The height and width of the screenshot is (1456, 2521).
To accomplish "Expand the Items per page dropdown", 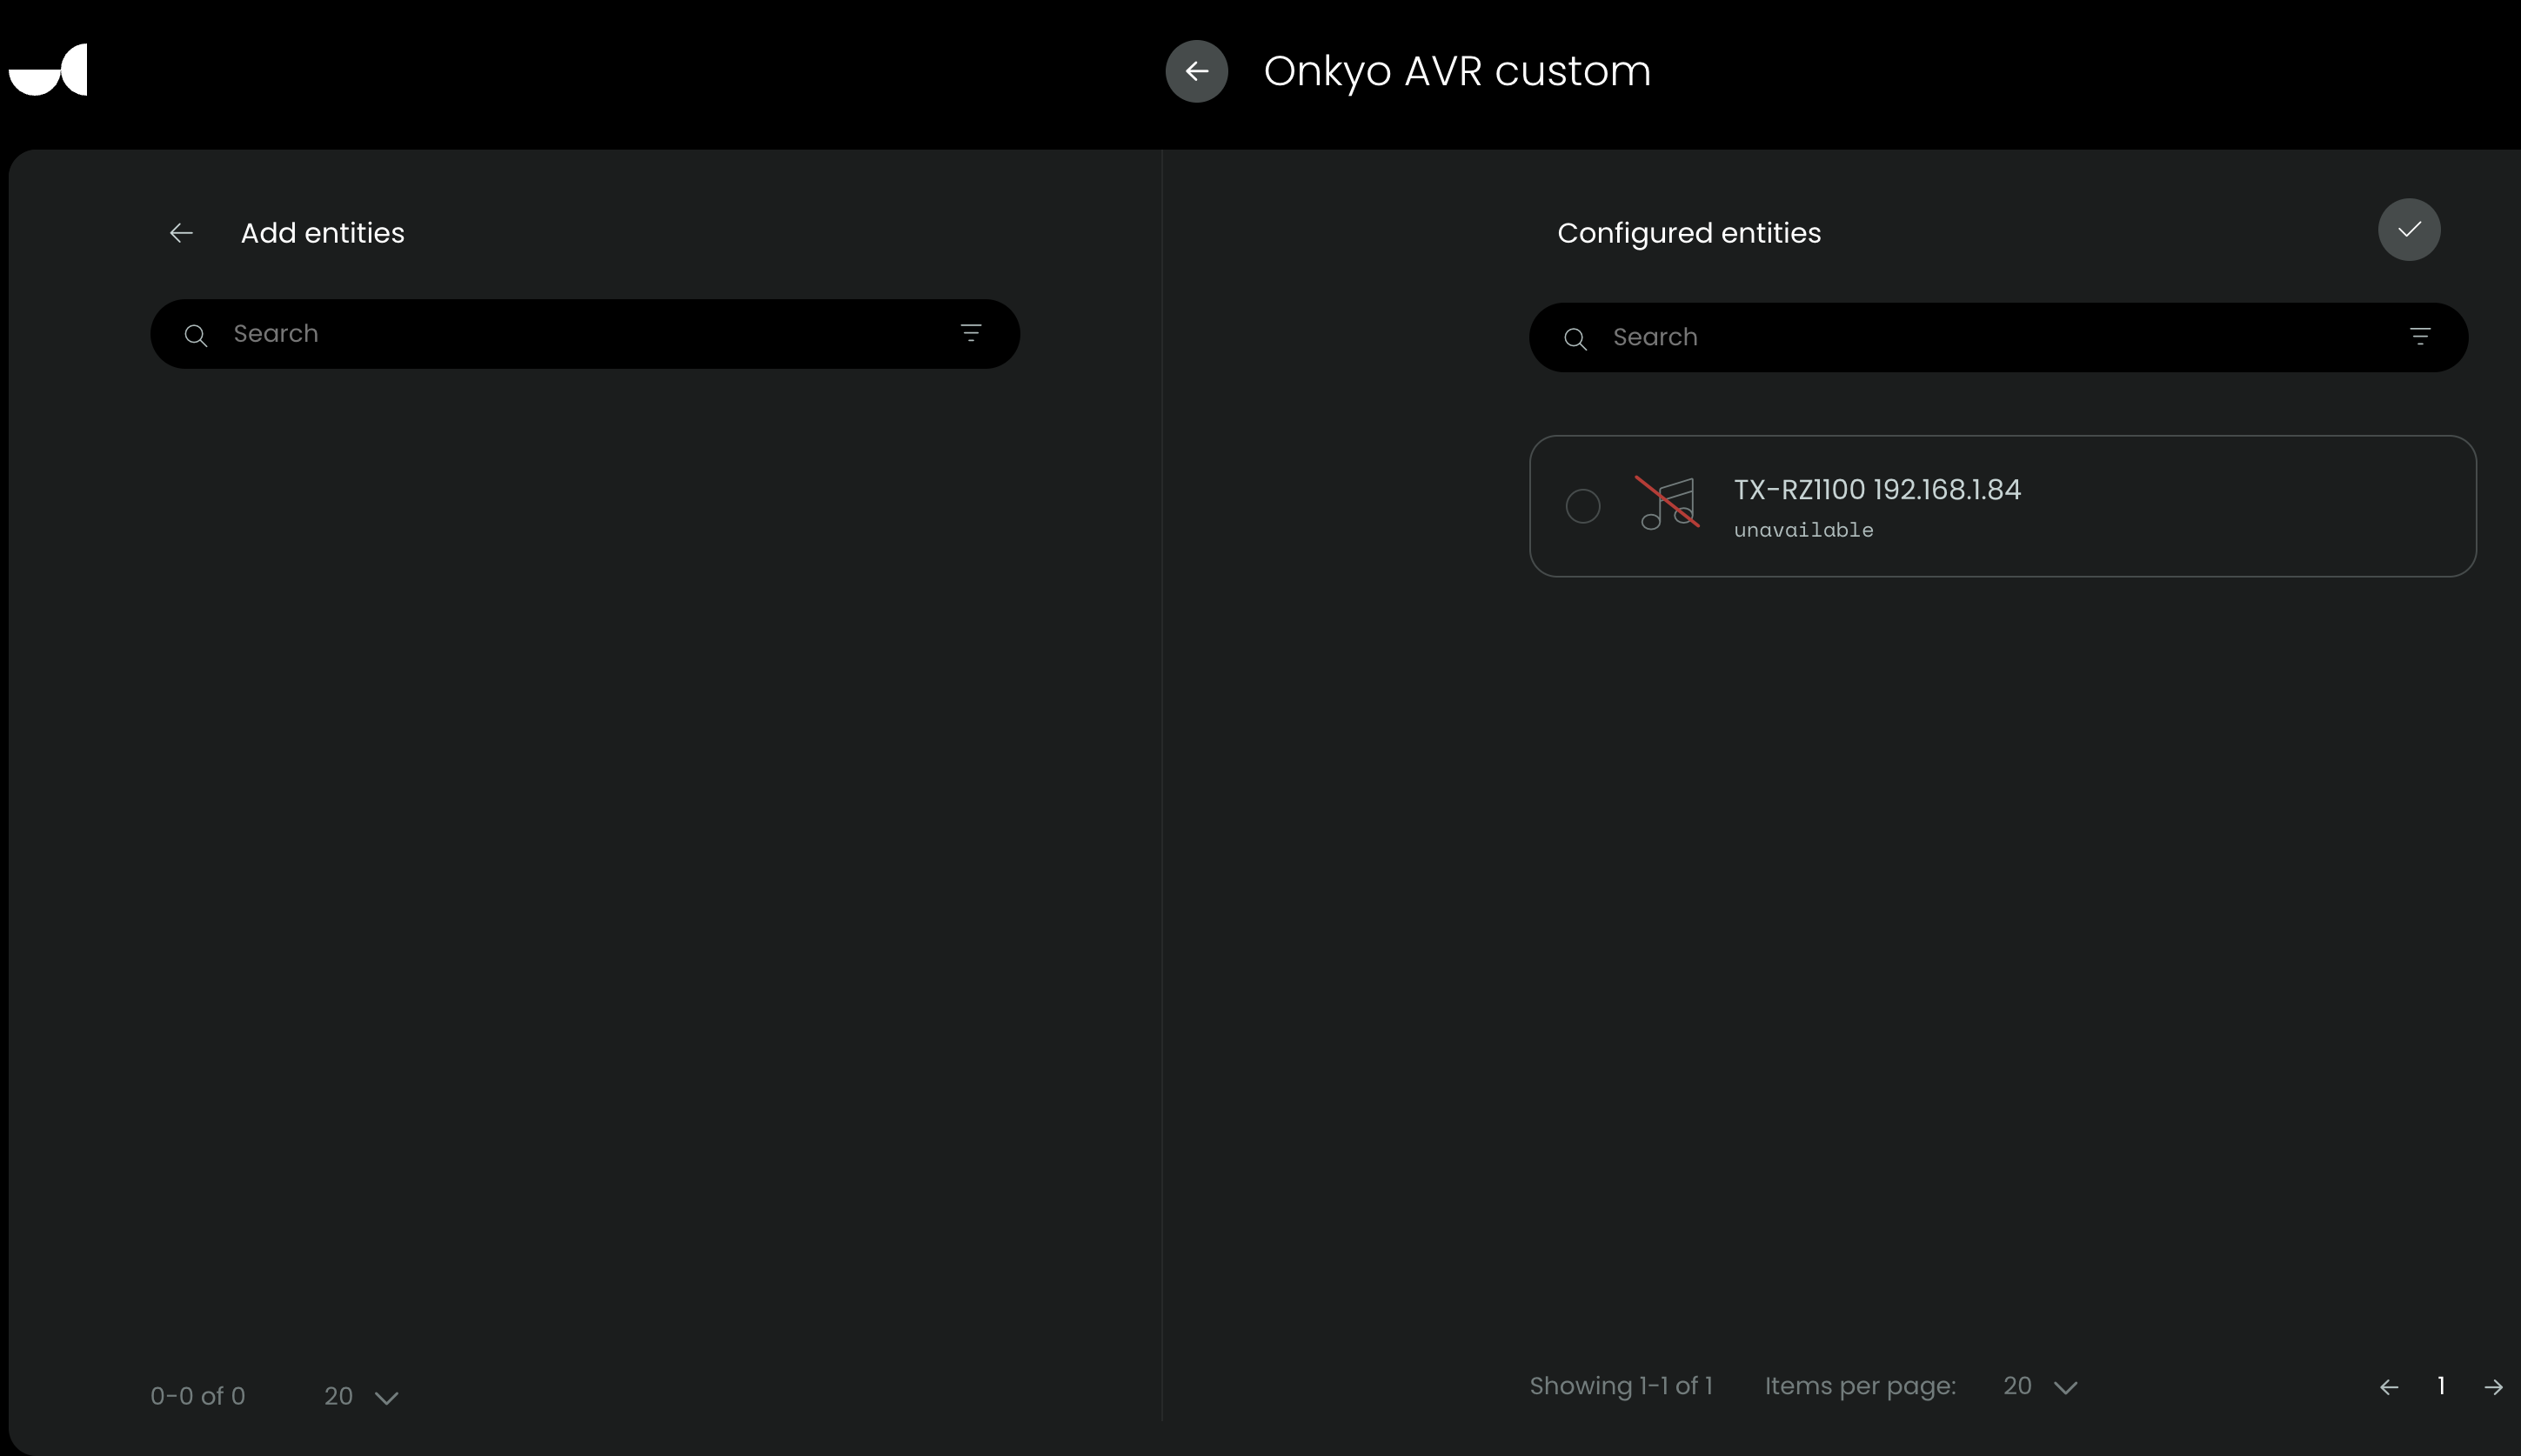I will (x=2065, y=1387).
